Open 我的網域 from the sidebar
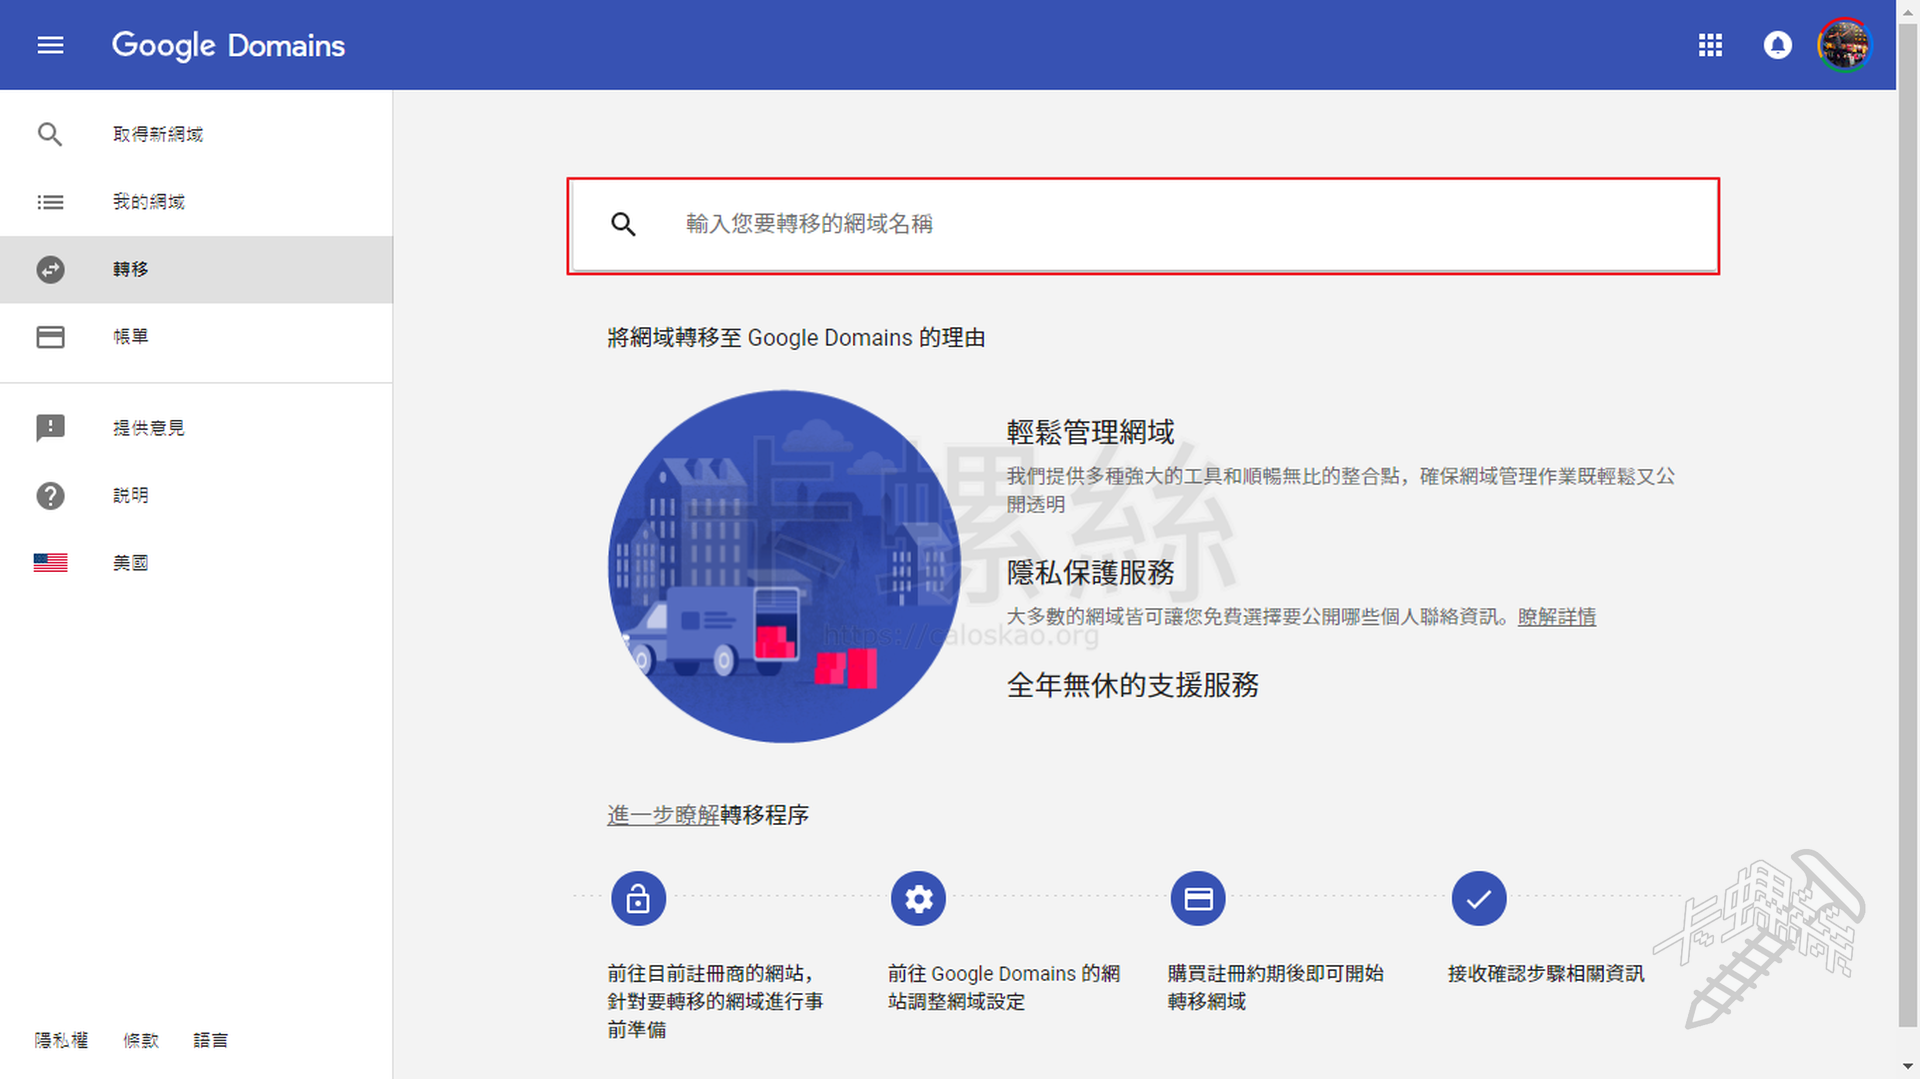The height and width of the screenshot is (1079, 1920). (x=148, y=202)
